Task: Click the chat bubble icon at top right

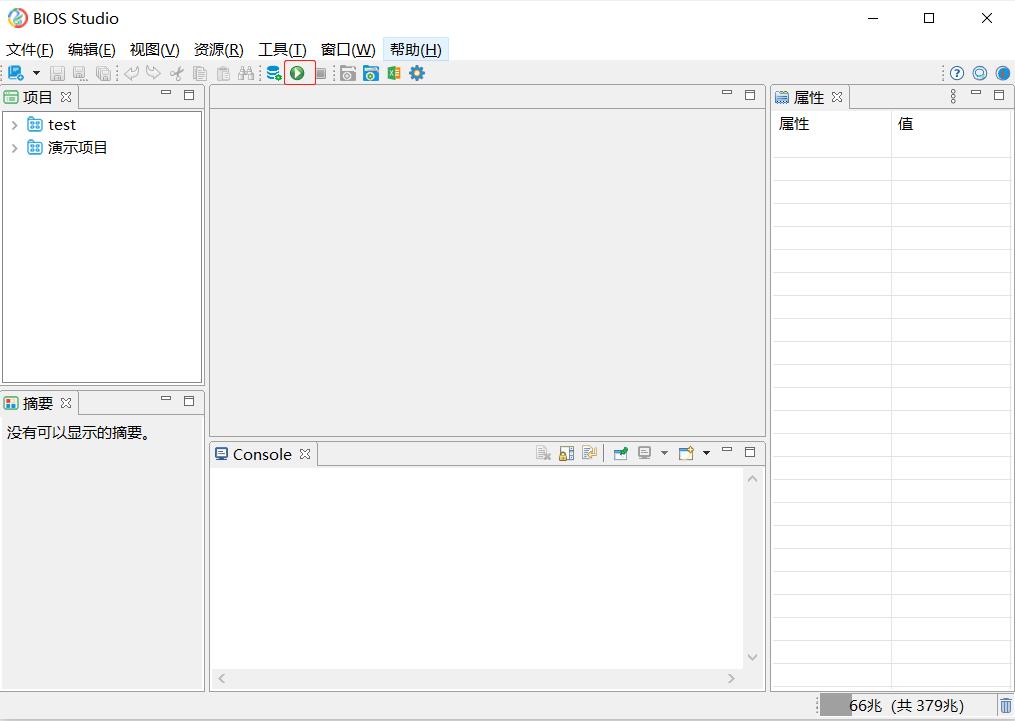Action: tap(980, 73)
